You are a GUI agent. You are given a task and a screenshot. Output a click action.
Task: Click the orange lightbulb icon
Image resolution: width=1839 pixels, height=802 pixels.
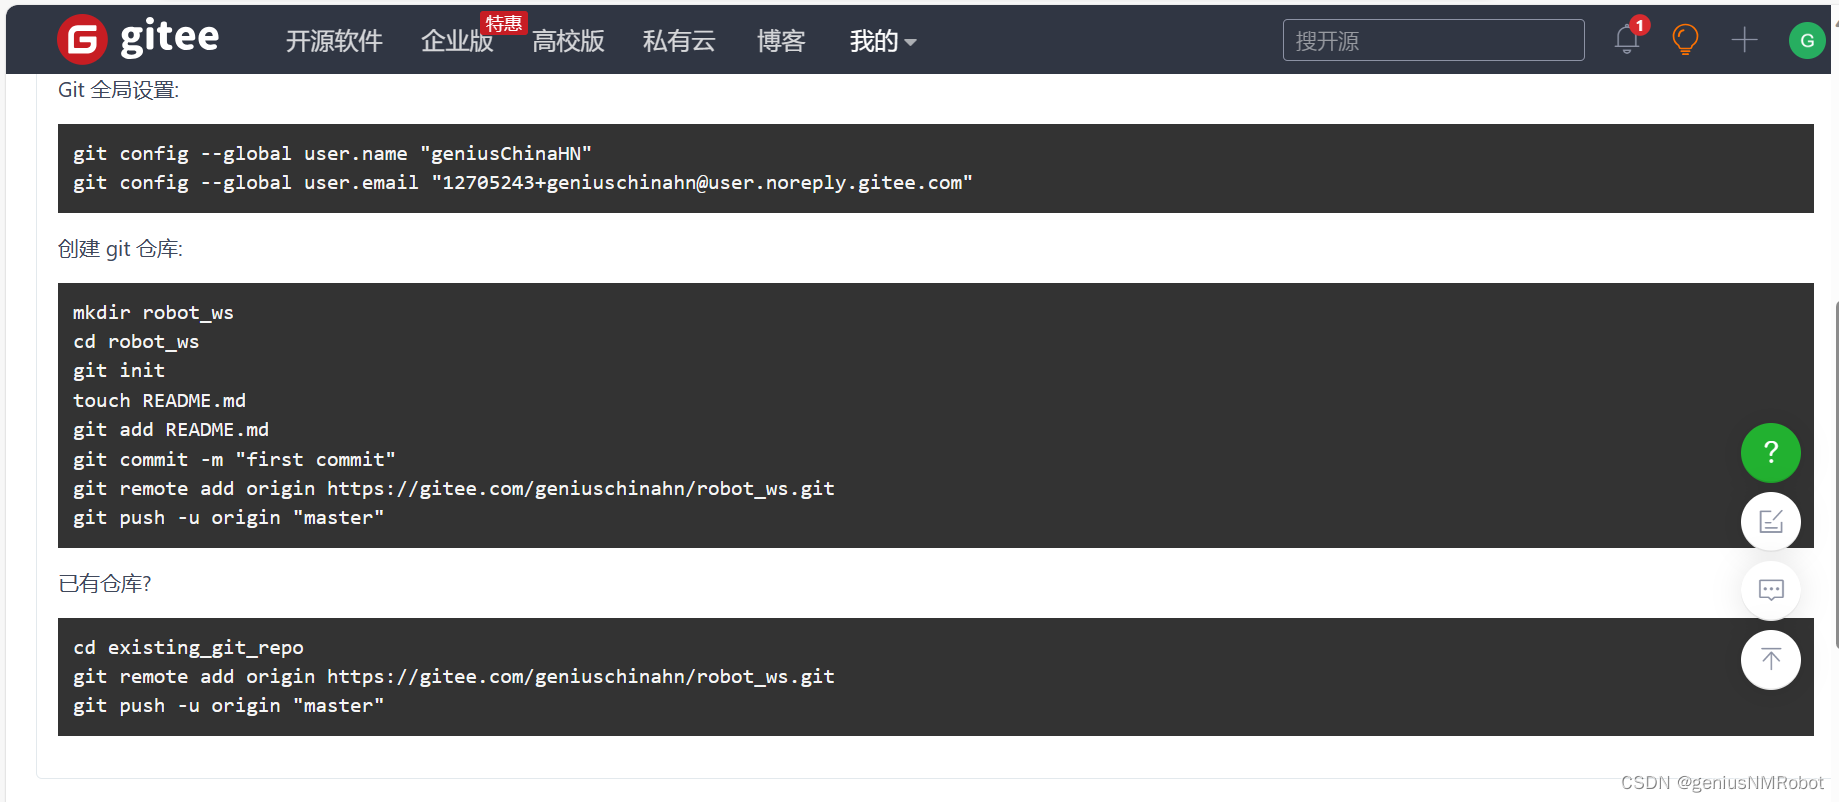pos(1685,40)
